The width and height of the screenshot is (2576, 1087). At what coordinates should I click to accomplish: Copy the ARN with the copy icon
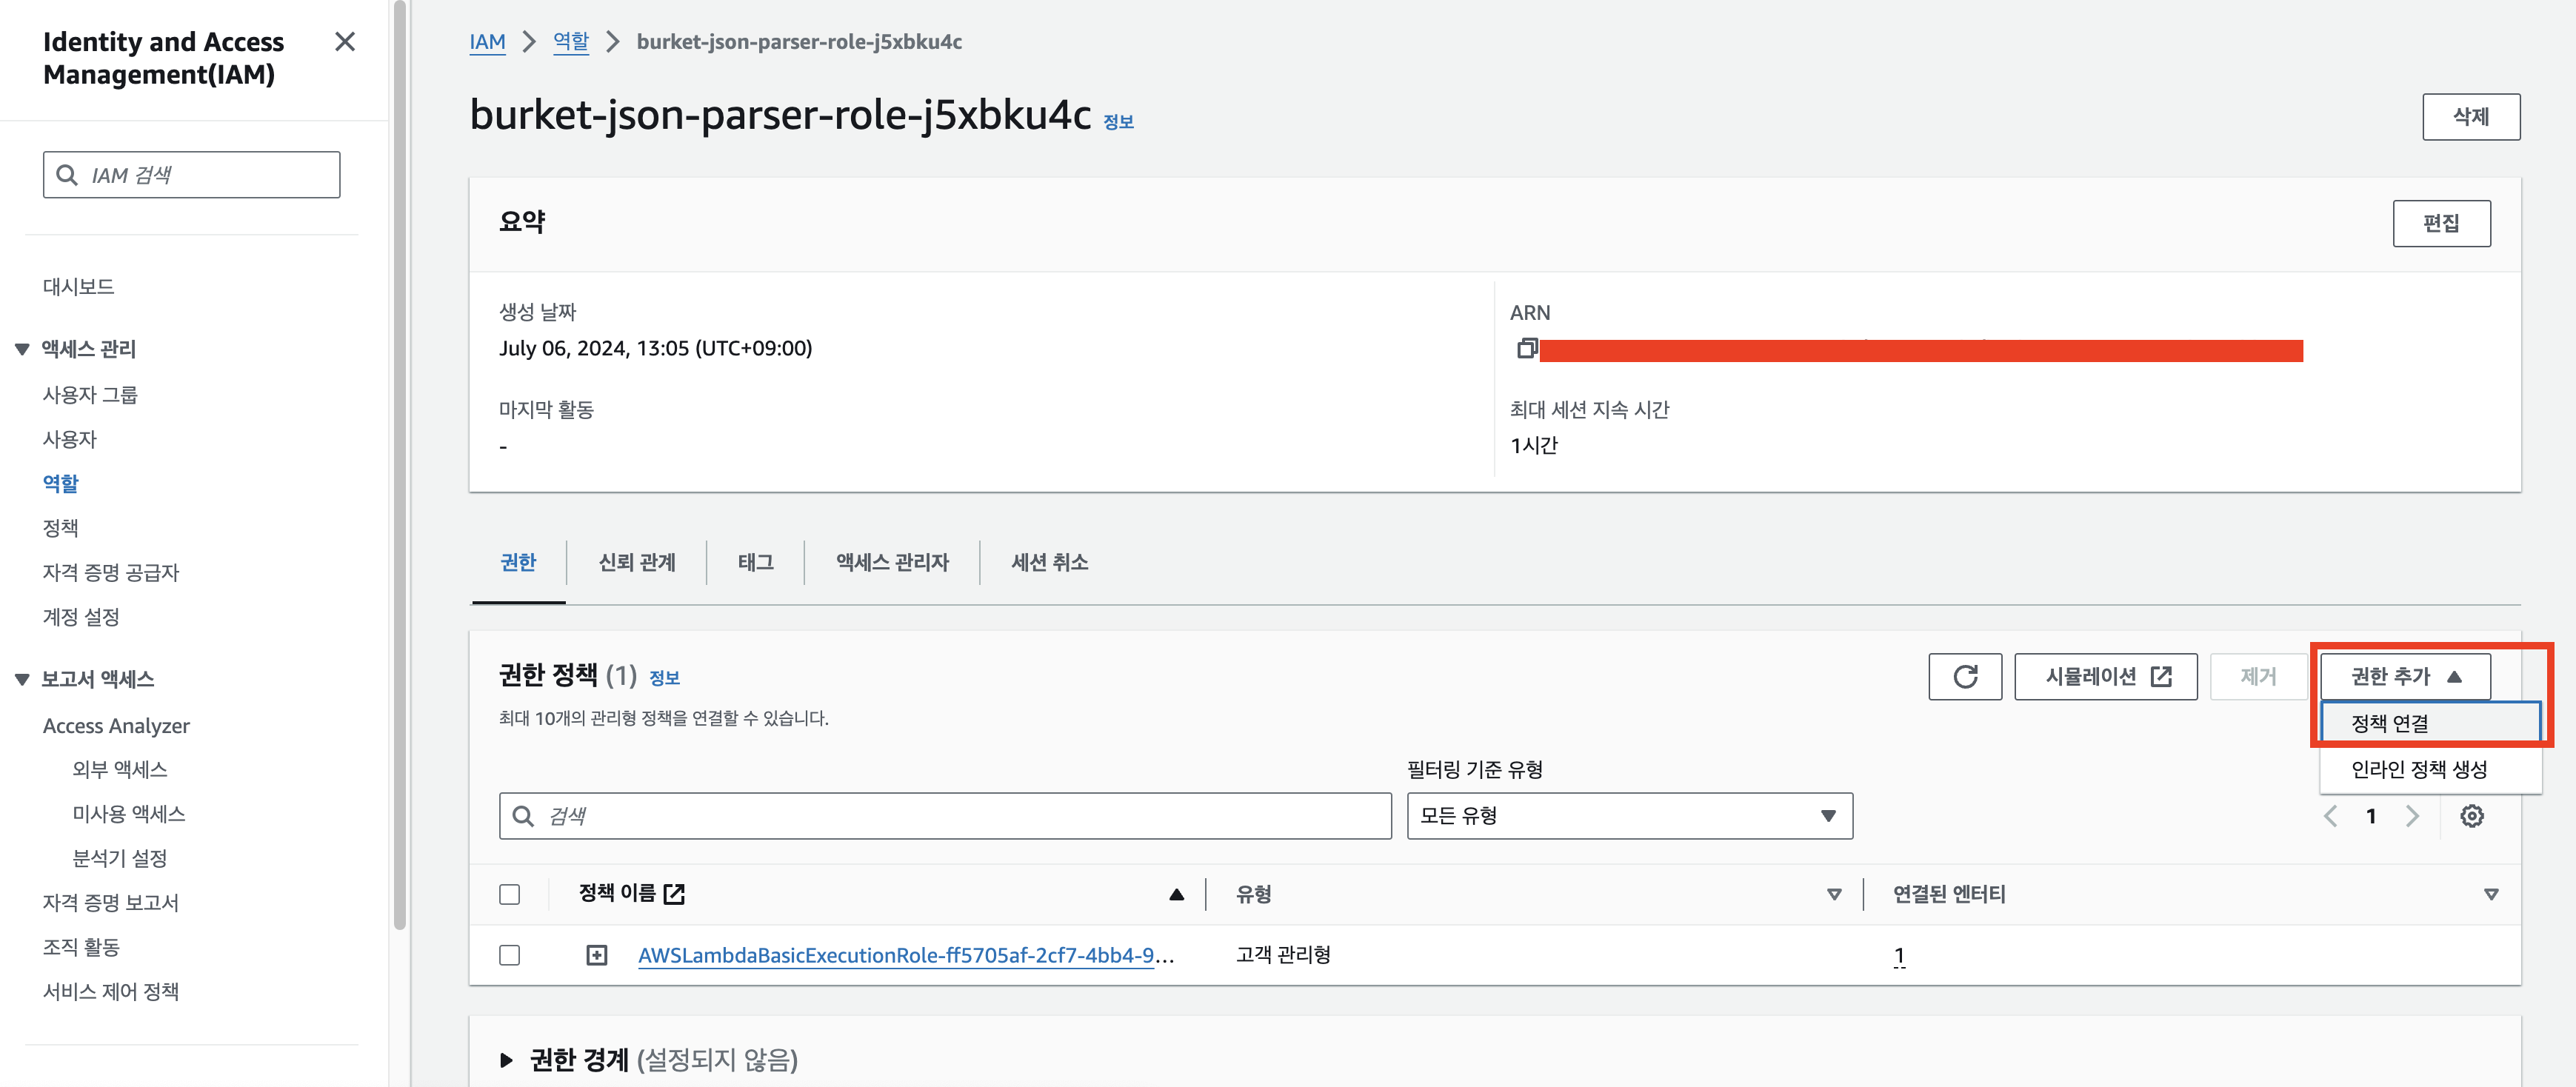pos(1526,349)
